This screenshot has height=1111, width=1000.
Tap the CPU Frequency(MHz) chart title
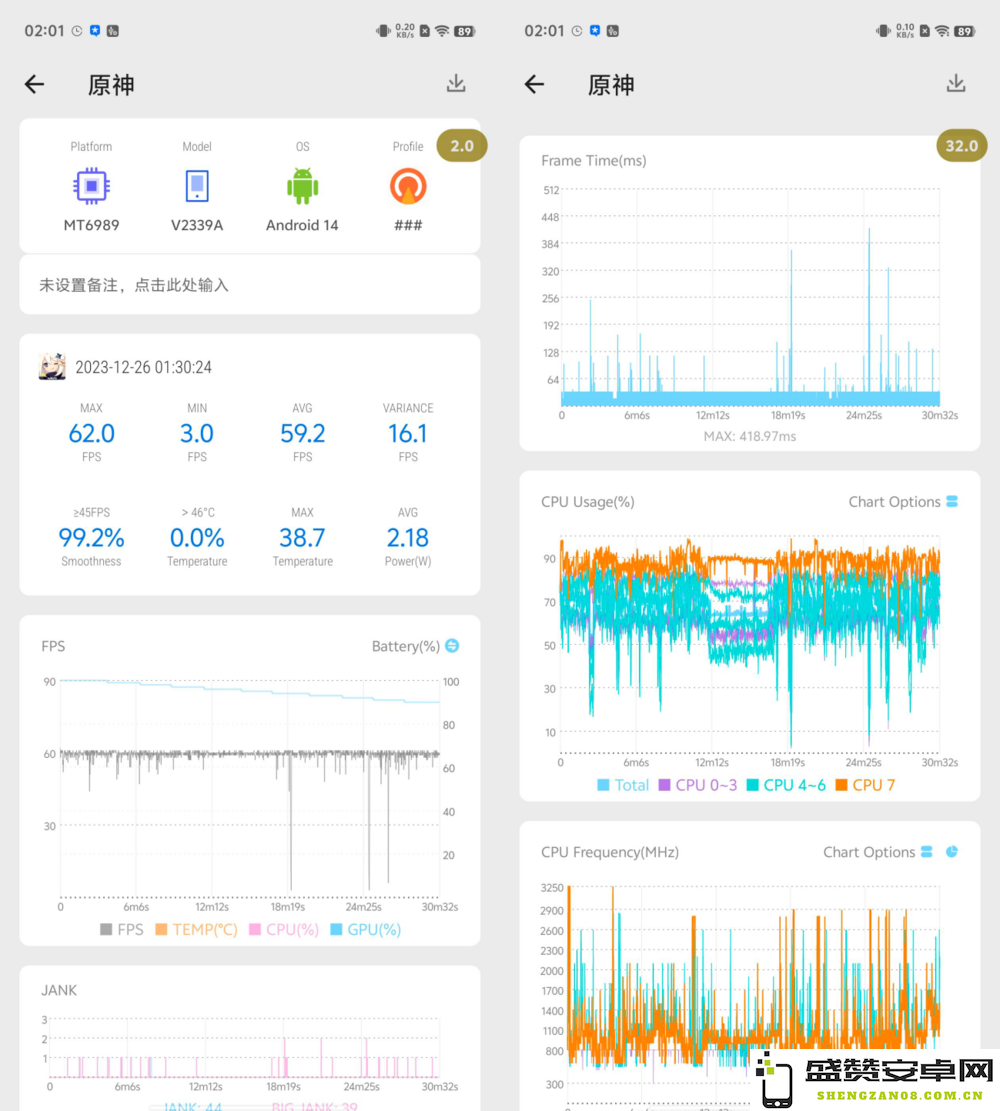(609, 852)
